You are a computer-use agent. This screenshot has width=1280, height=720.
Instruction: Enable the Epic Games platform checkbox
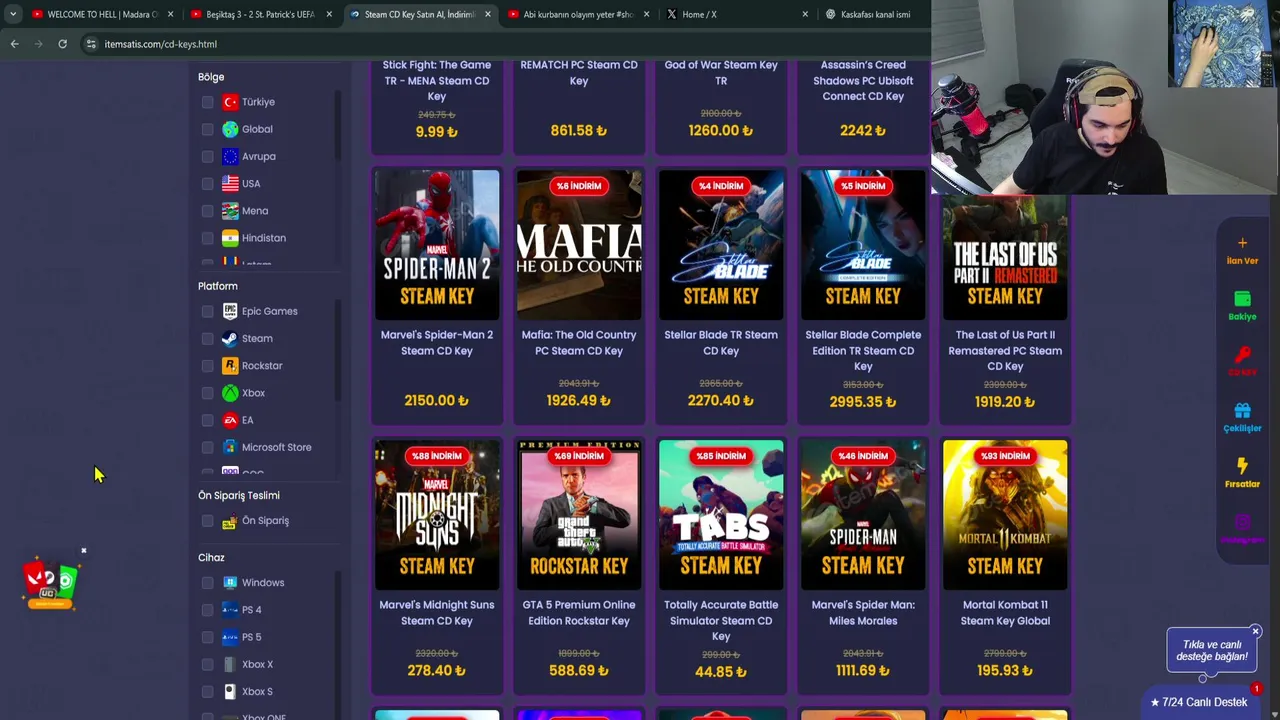pyautogui.click(x=207, y=311)
